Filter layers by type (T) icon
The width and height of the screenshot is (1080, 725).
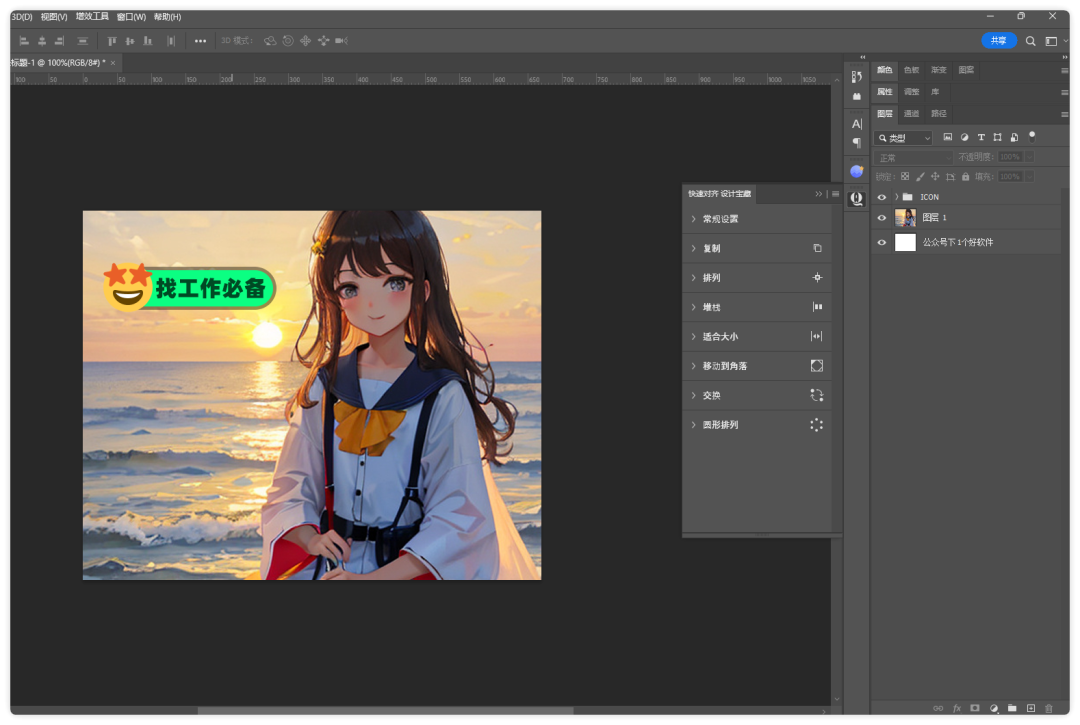pos(981,137)
